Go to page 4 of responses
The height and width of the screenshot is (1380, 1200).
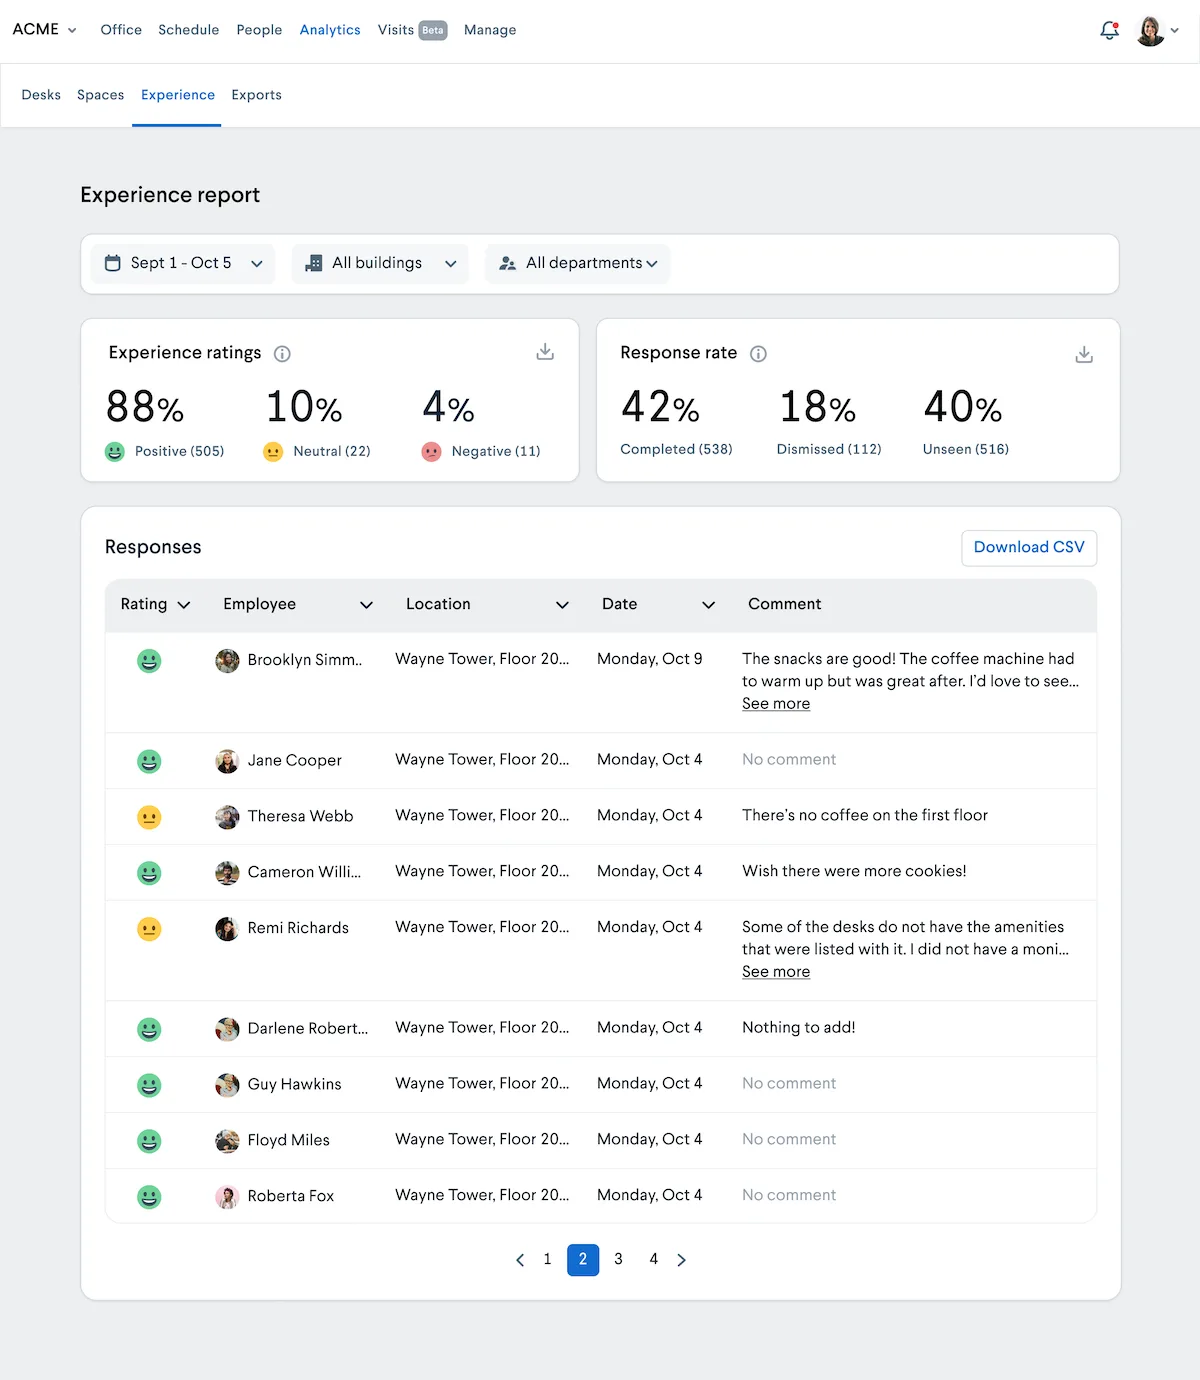pos(653,1260)
